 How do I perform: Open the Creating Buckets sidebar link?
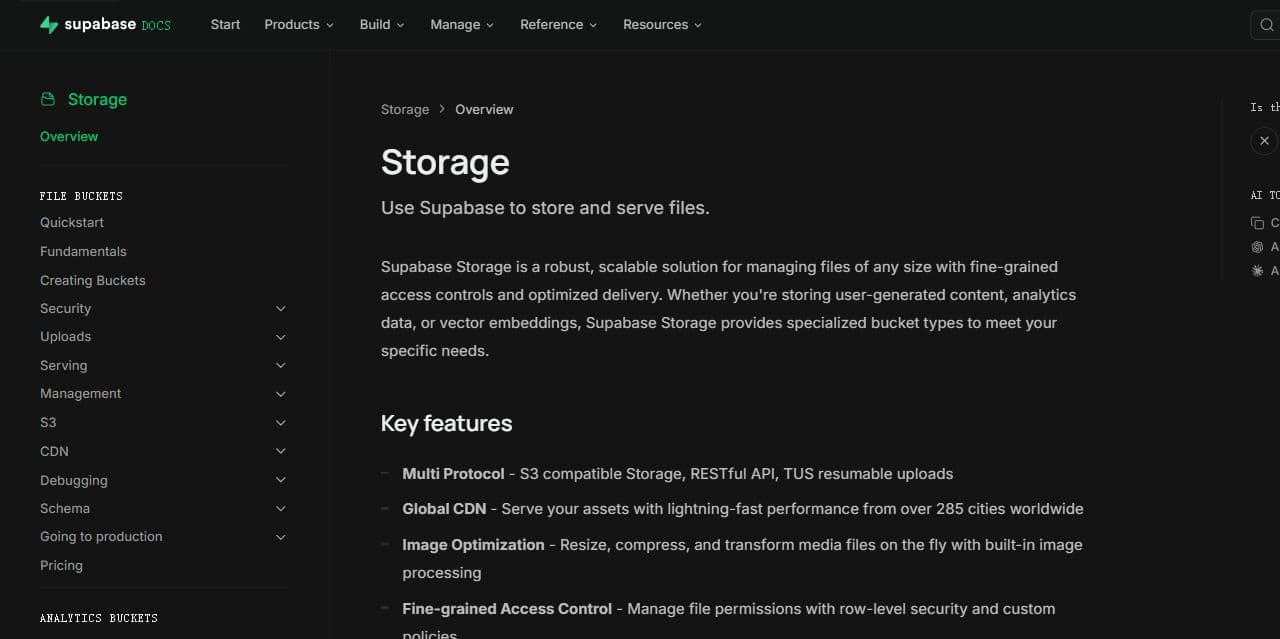pos(93,280)
